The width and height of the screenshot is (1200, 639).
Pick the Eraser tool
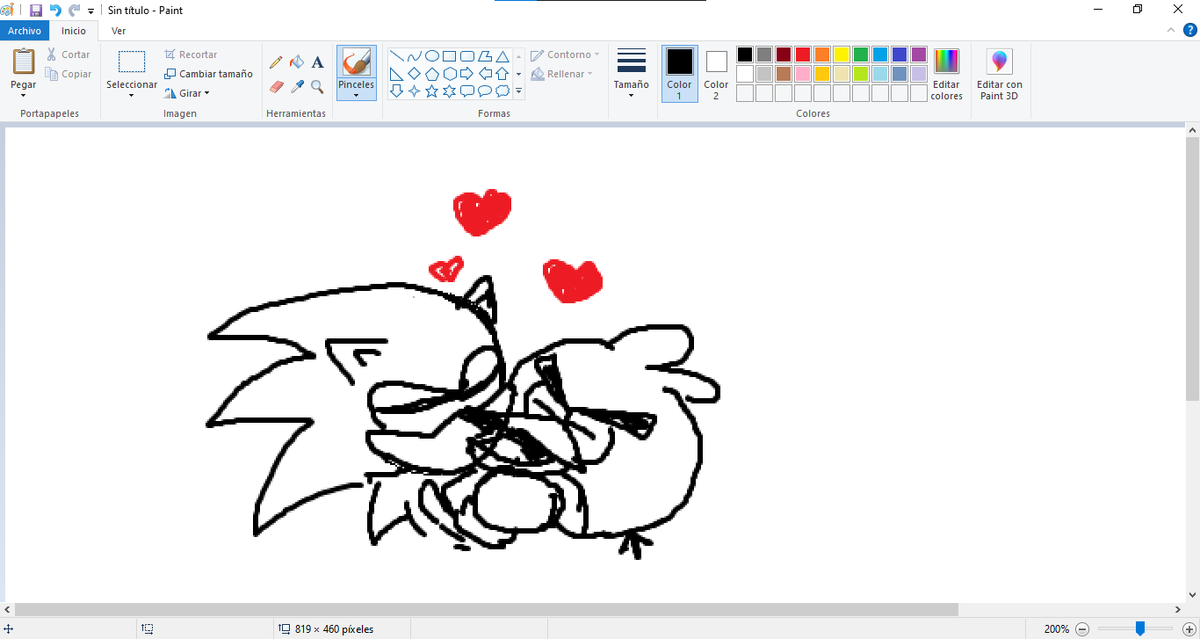(x=276, y=87)
